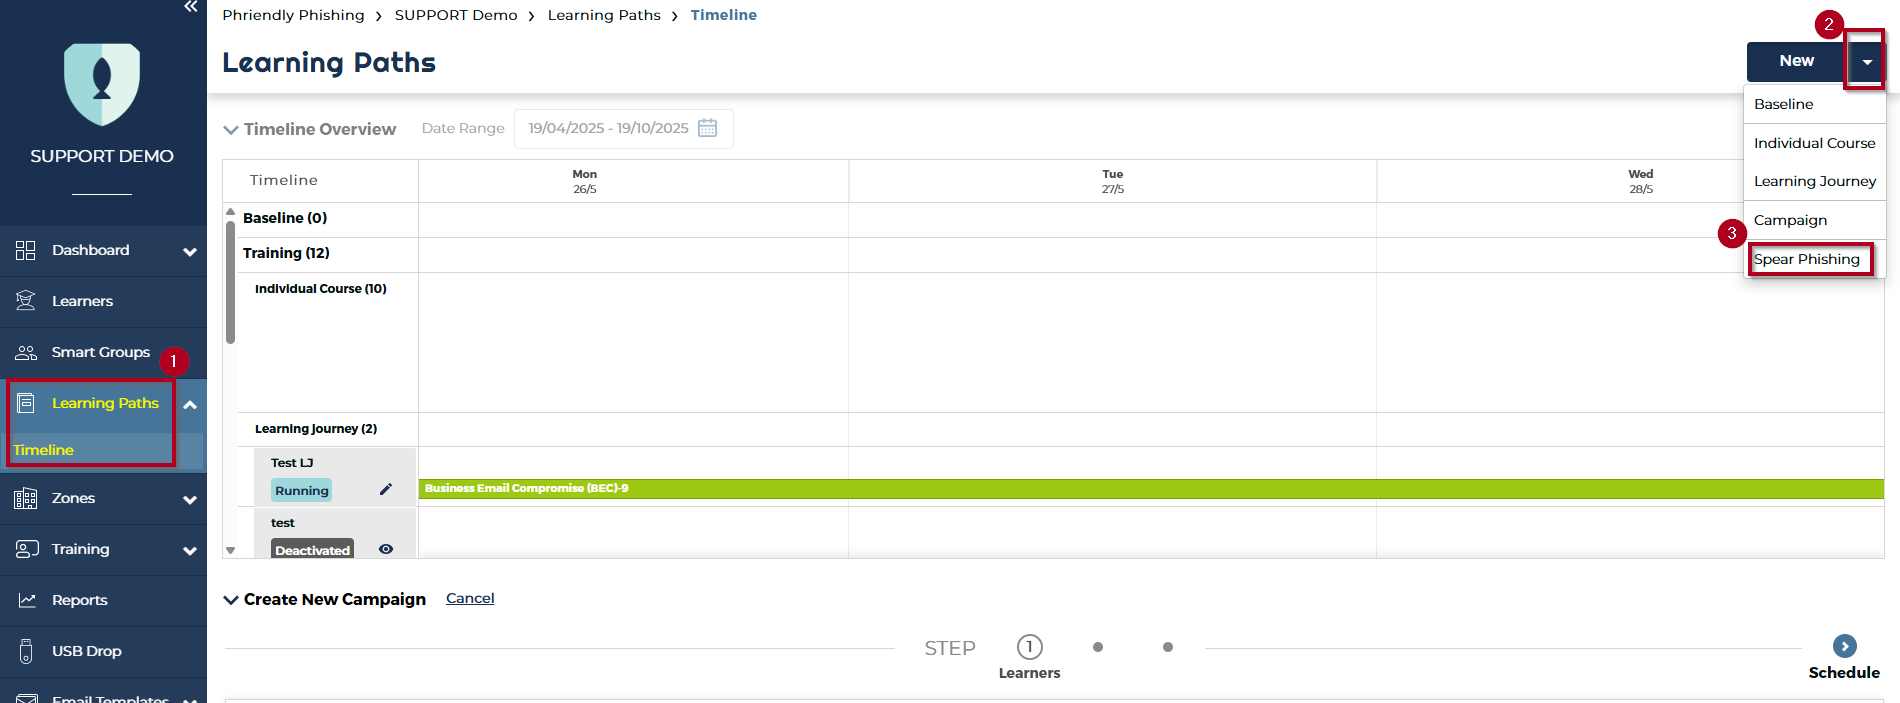The height and width of the screenshot is (703, 1900).
Task: Expand the Zones sidebar menu
Action: point(189,499)
